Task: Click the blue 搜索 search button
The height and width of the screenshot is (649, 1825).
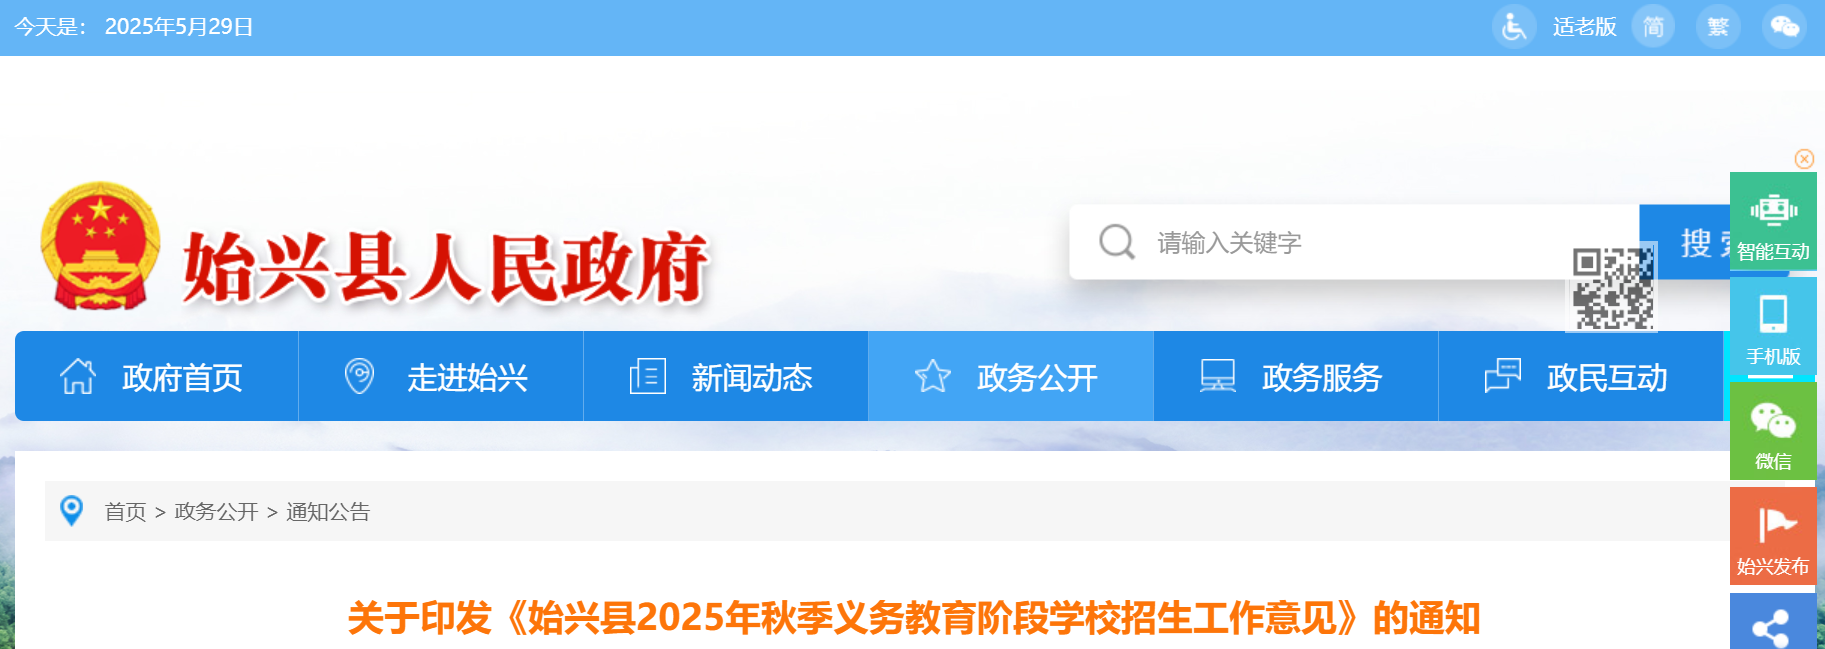Action: pyautogui.click(x=1685, y=242)
